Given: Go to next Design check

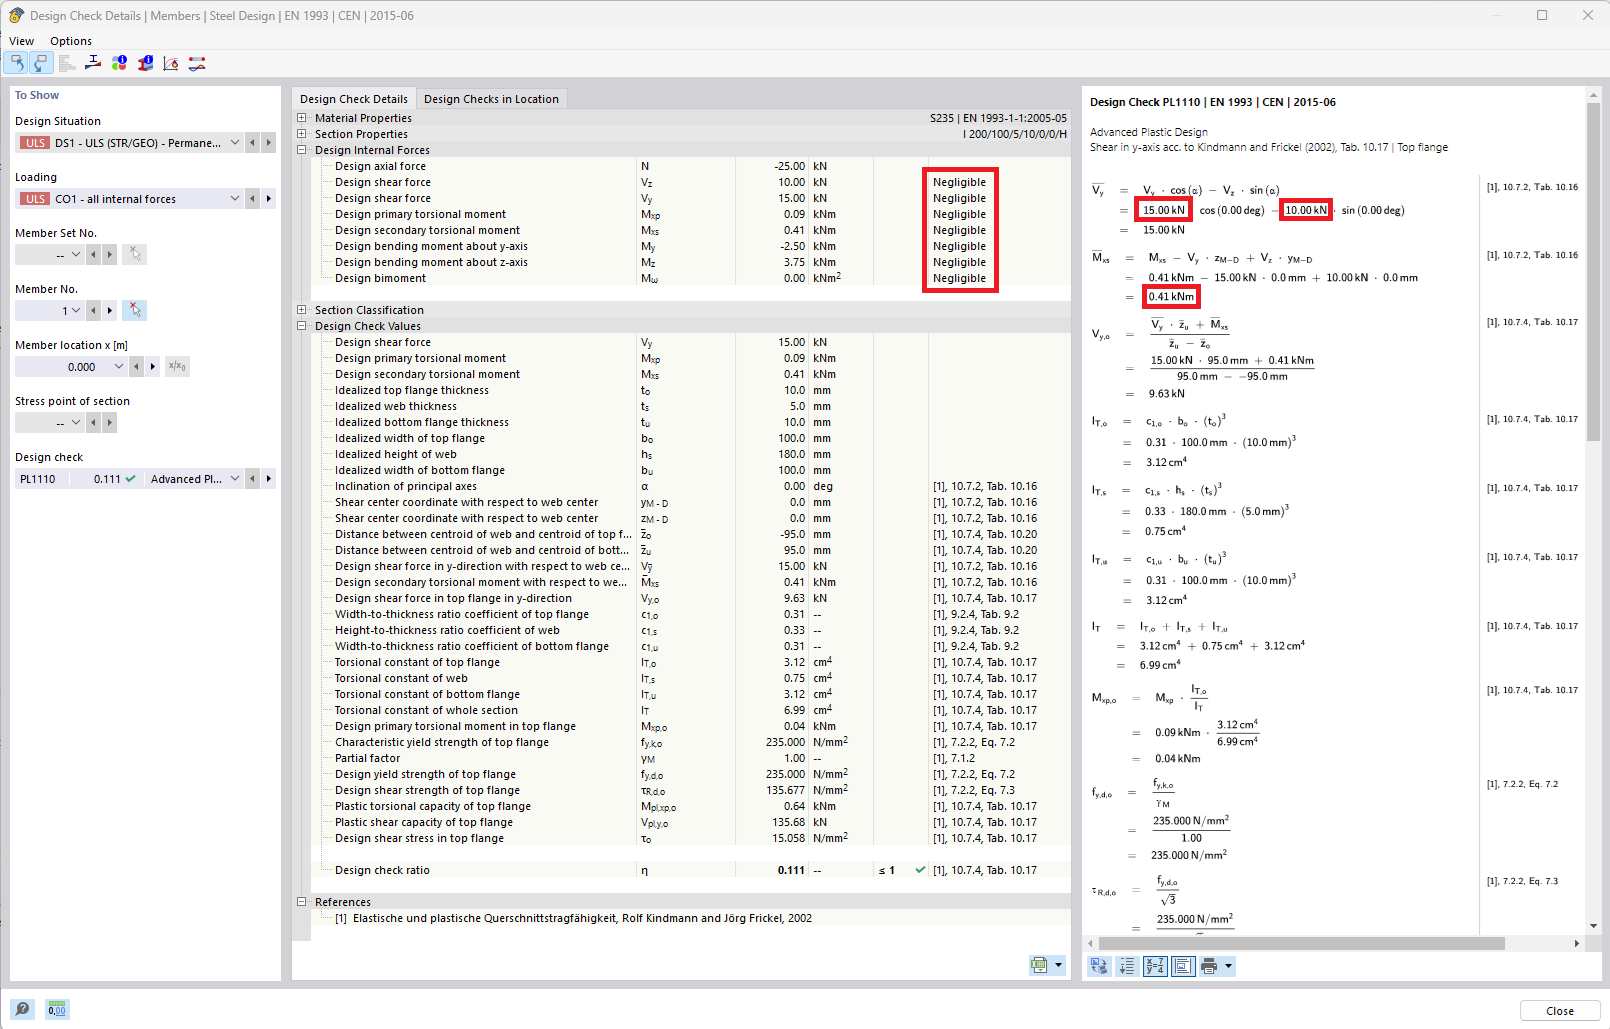Looking at the screenshot, I should pyautogui.click(x=268, y=479).
